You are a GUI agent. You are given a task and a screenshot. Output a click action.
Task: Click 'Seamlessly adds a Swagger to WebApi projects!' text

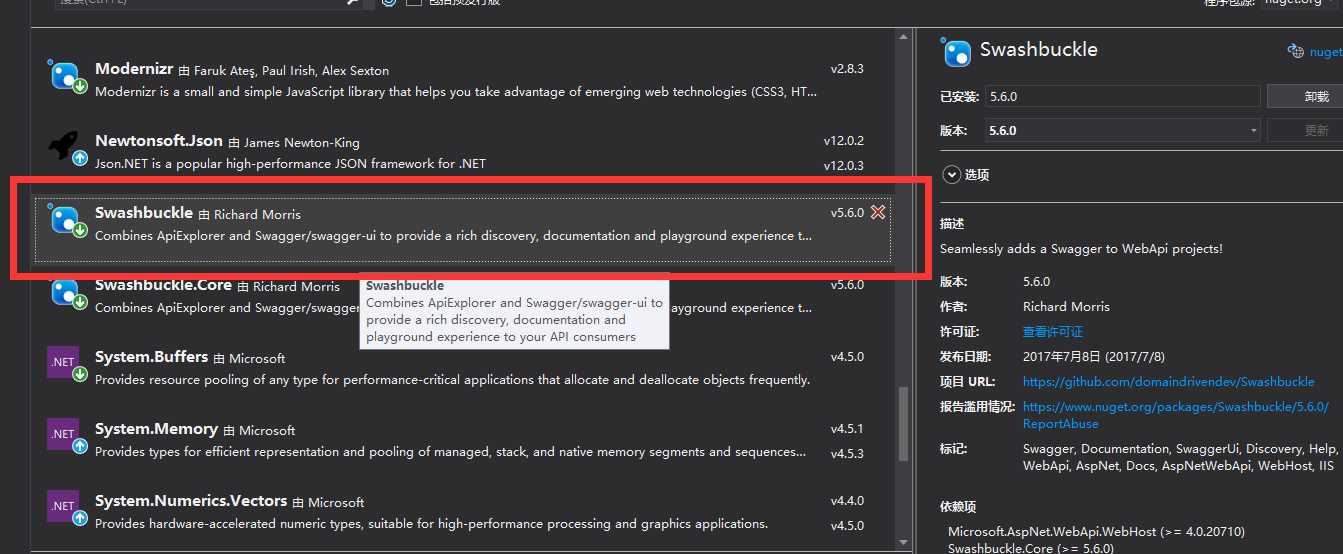pyautogui.click(x=1081, y=248)
